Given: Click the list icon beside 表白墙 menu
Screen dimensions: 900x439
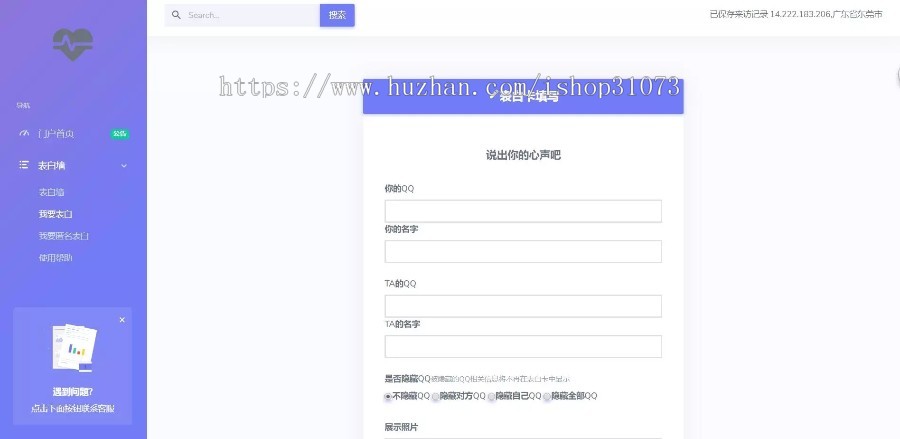Looking at the screenshot, I should click(x=24, y=165).
